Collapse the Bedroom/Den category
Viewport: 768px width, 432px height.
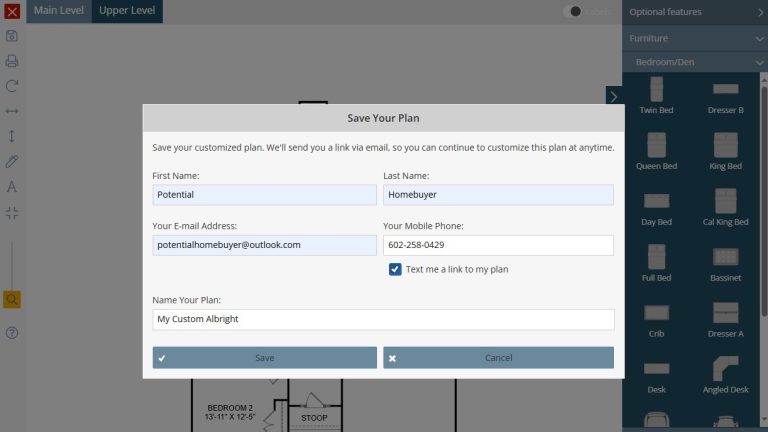tap(695, 62)
